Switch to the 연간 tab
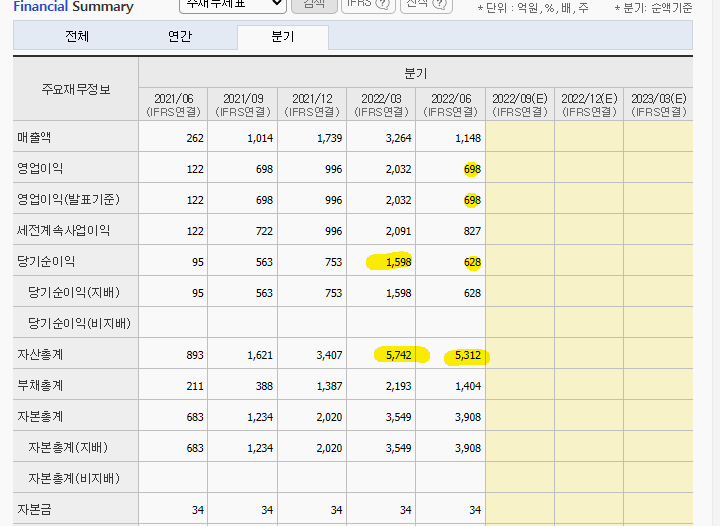The width and height of the screenshot is (720, 526). tap(180, 36)
